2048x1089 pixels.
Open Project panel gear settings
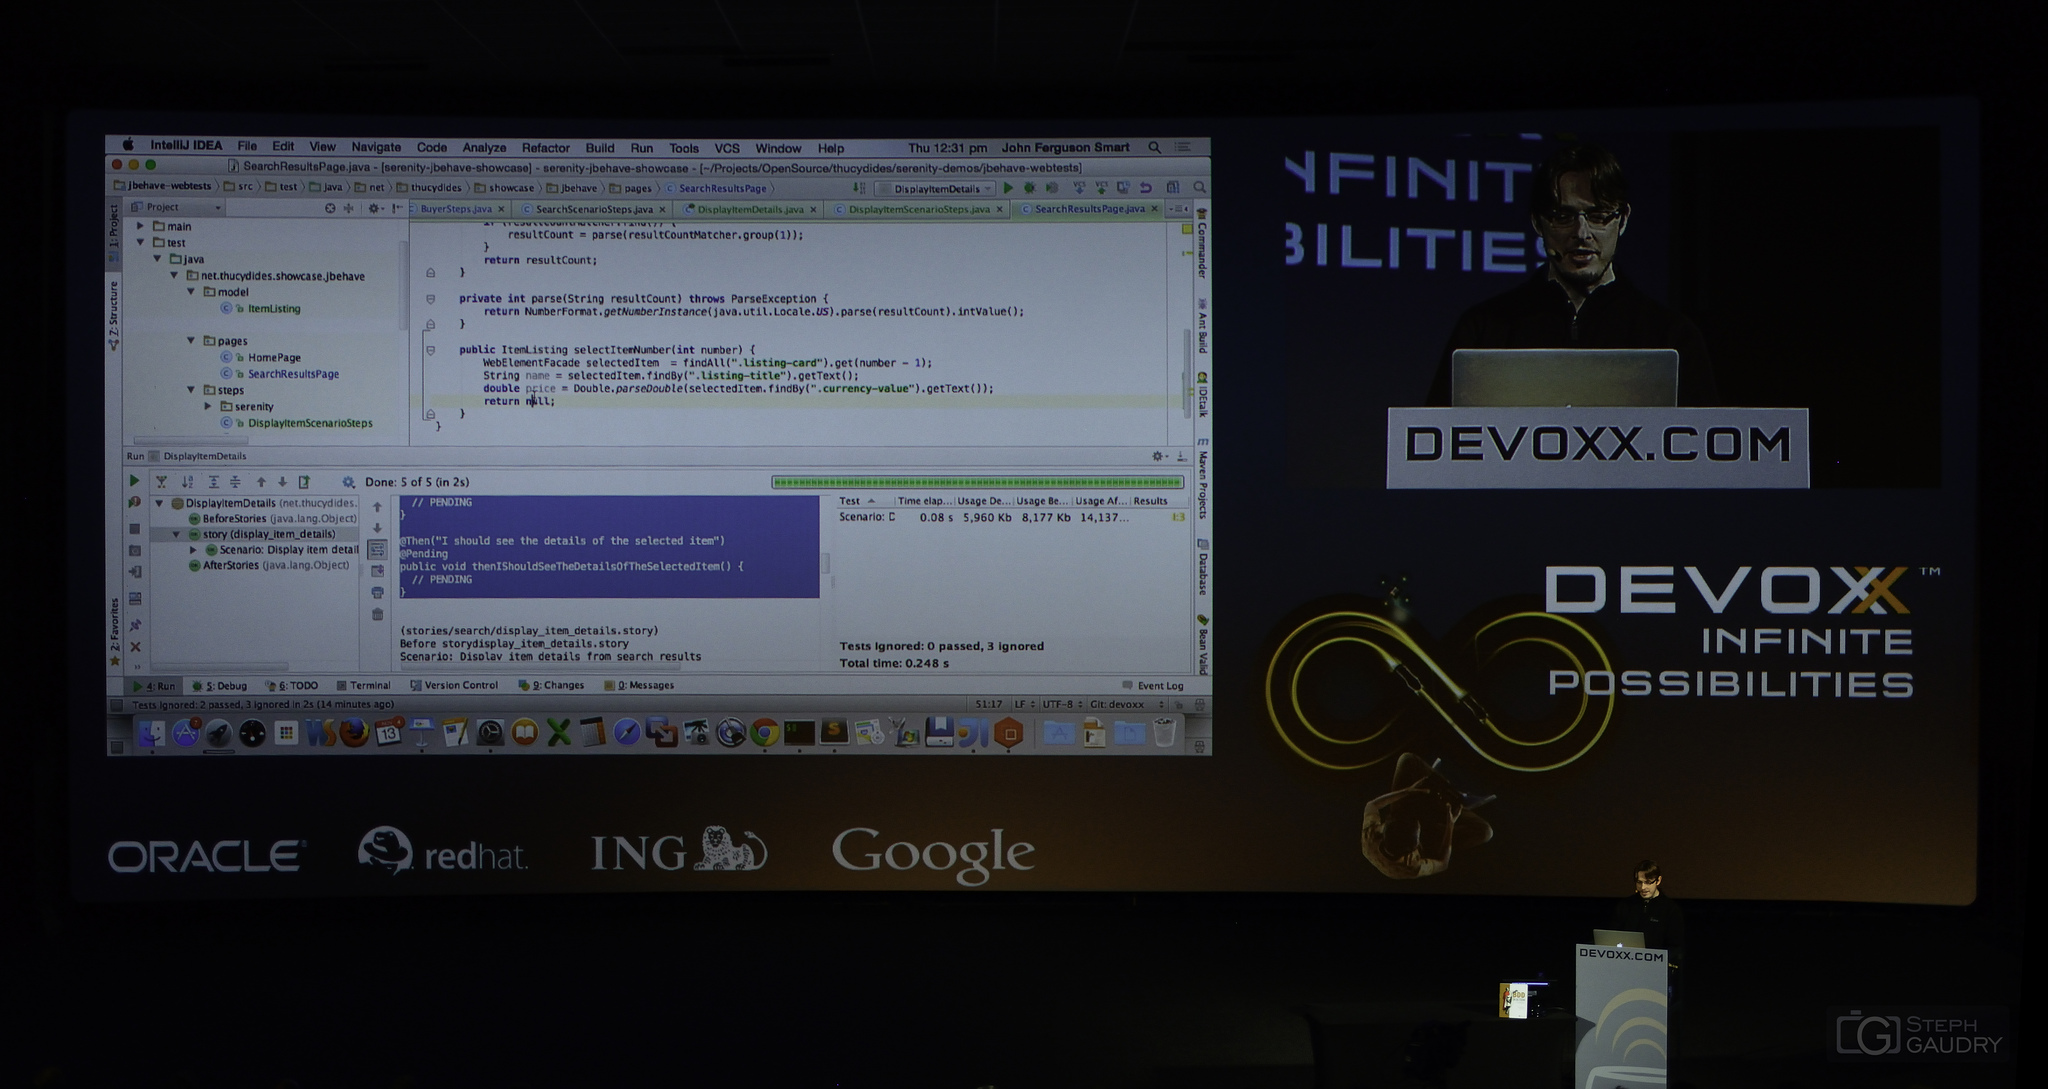click(376, 208)
